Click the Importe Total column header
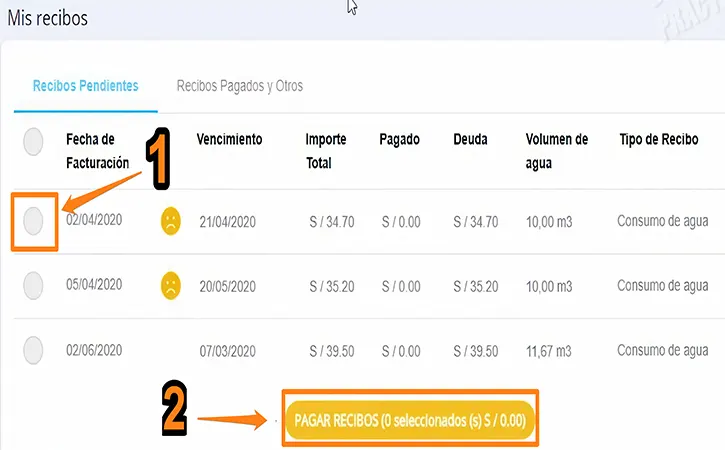725x450 pixels. [326, 151]
